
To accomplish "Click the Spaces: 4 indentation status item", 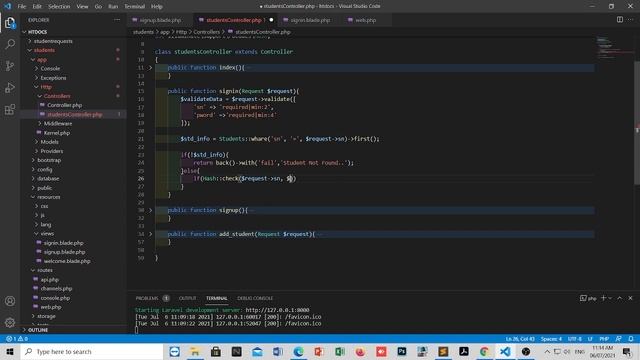I will [551, 339].
